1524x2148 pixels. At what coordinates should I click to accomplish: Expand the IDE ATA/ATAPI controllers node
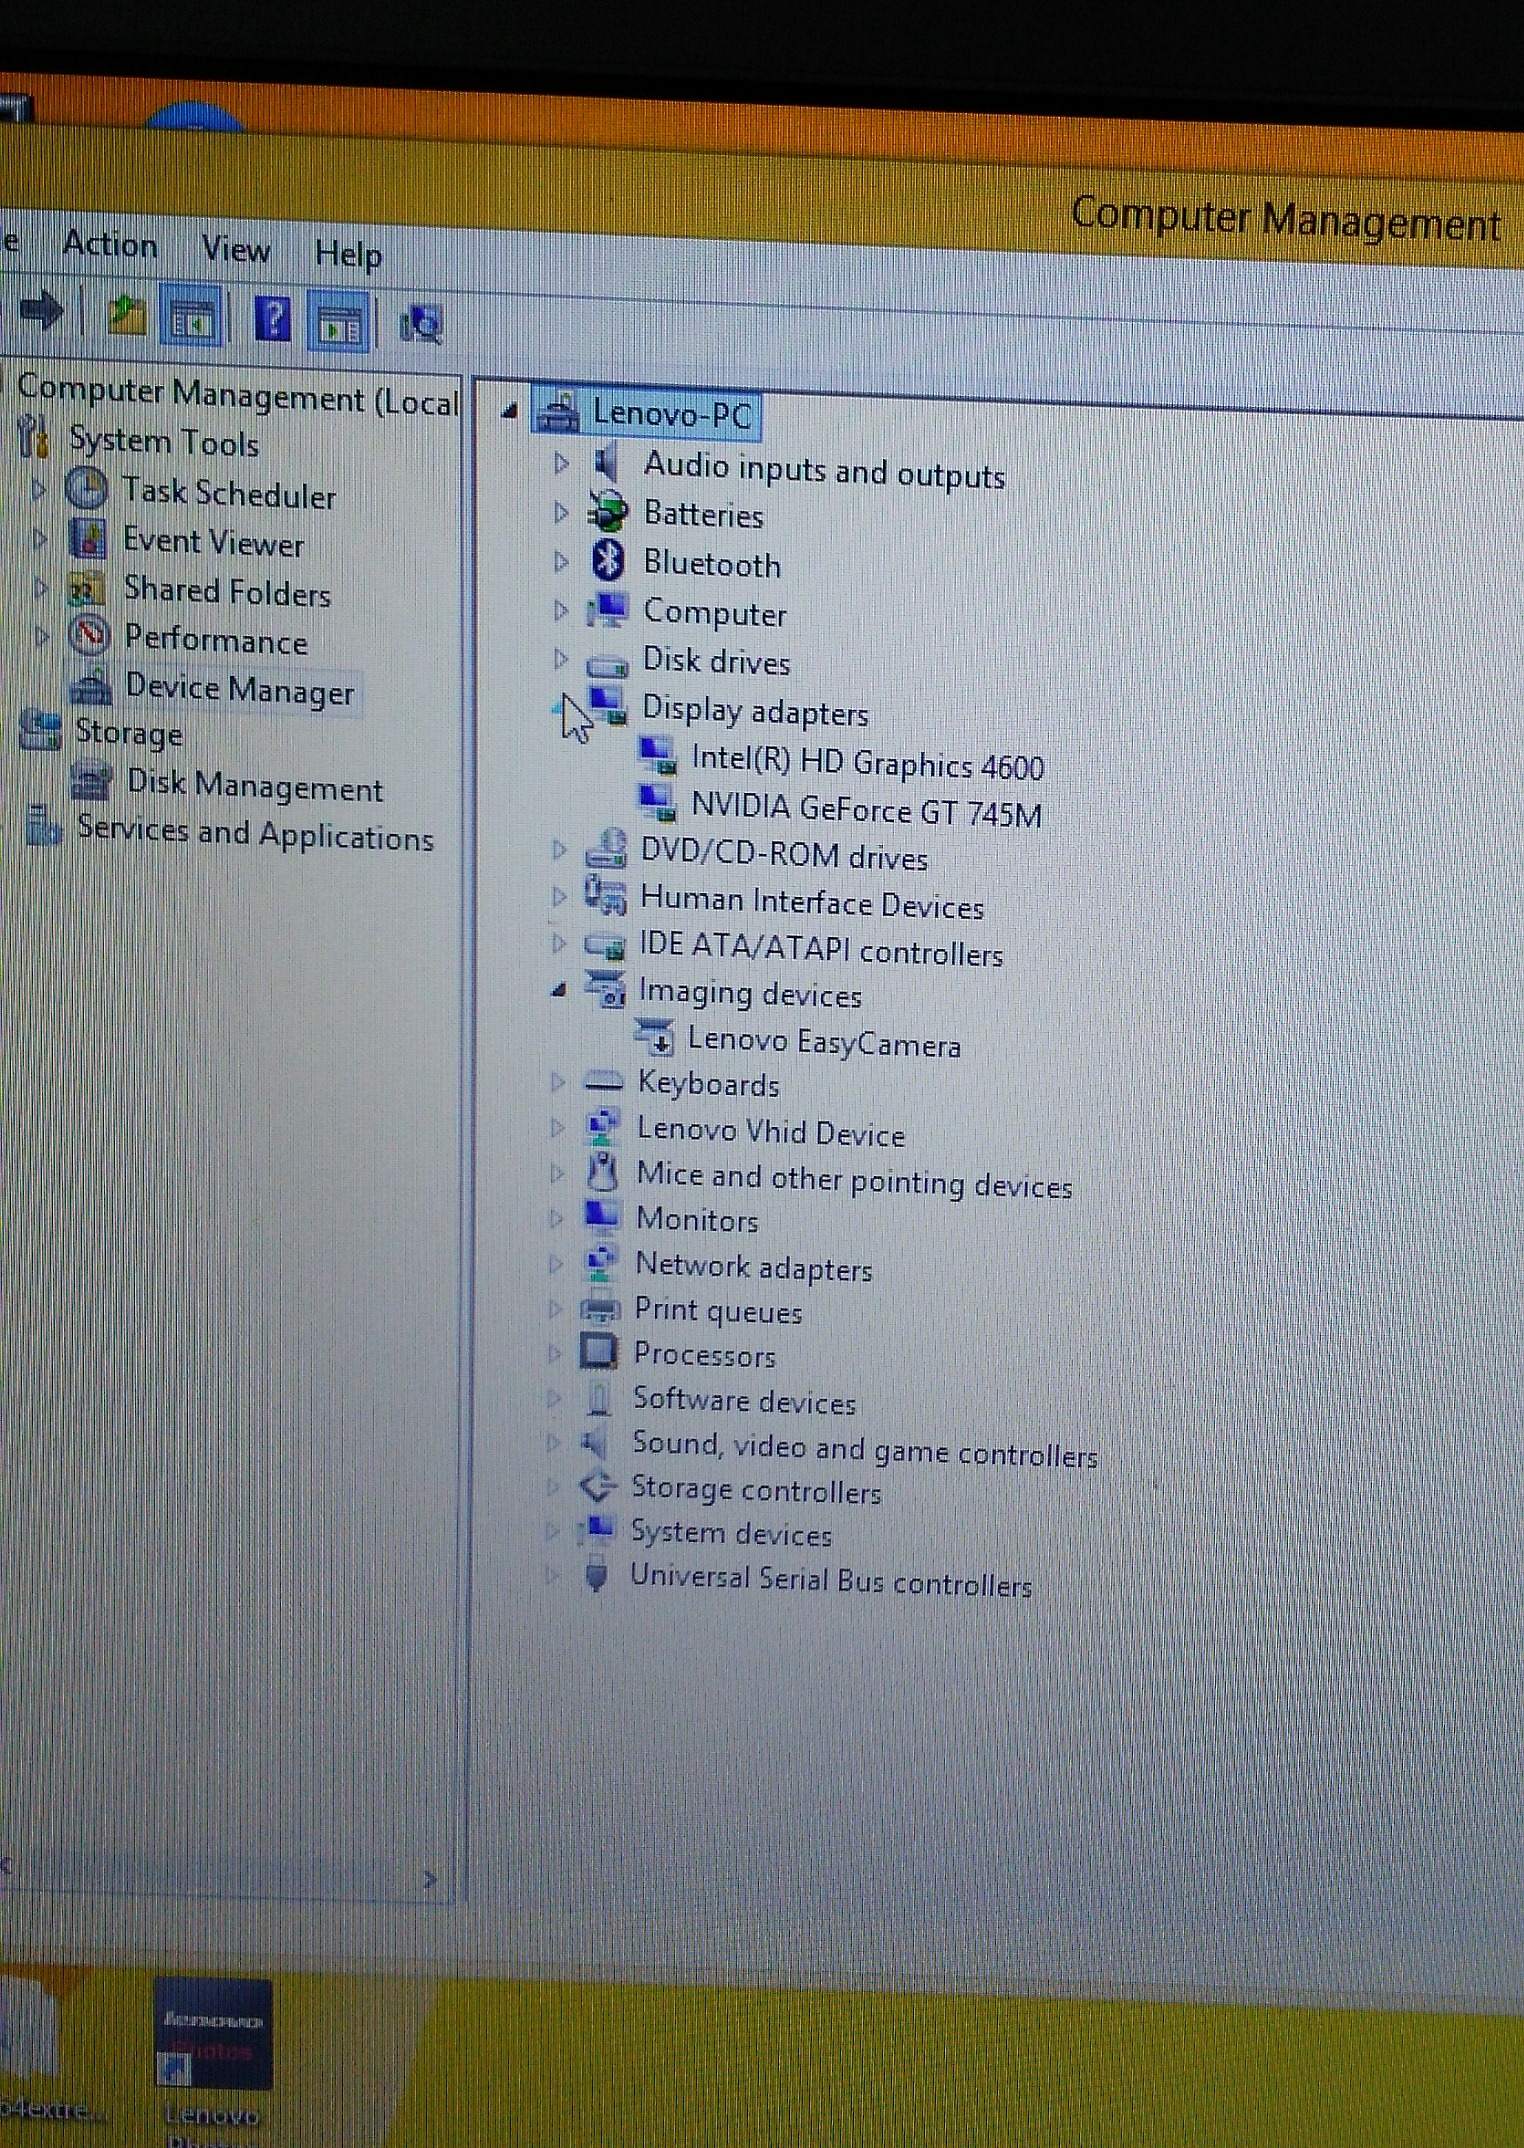[x=559, y=943]
